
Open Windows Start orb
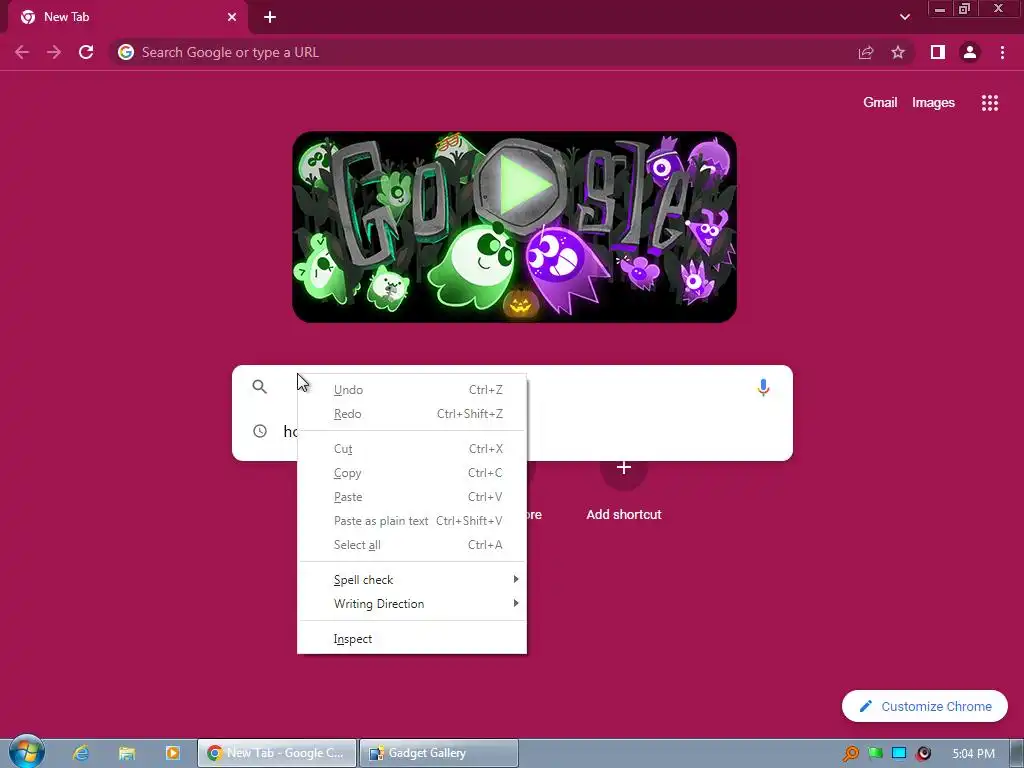[26, 752]
